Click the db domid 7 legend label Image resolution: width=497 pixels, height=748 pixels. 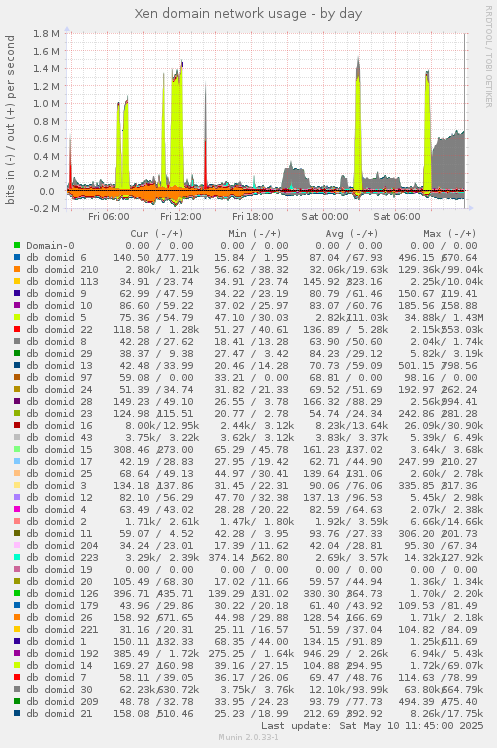(56, 677)
